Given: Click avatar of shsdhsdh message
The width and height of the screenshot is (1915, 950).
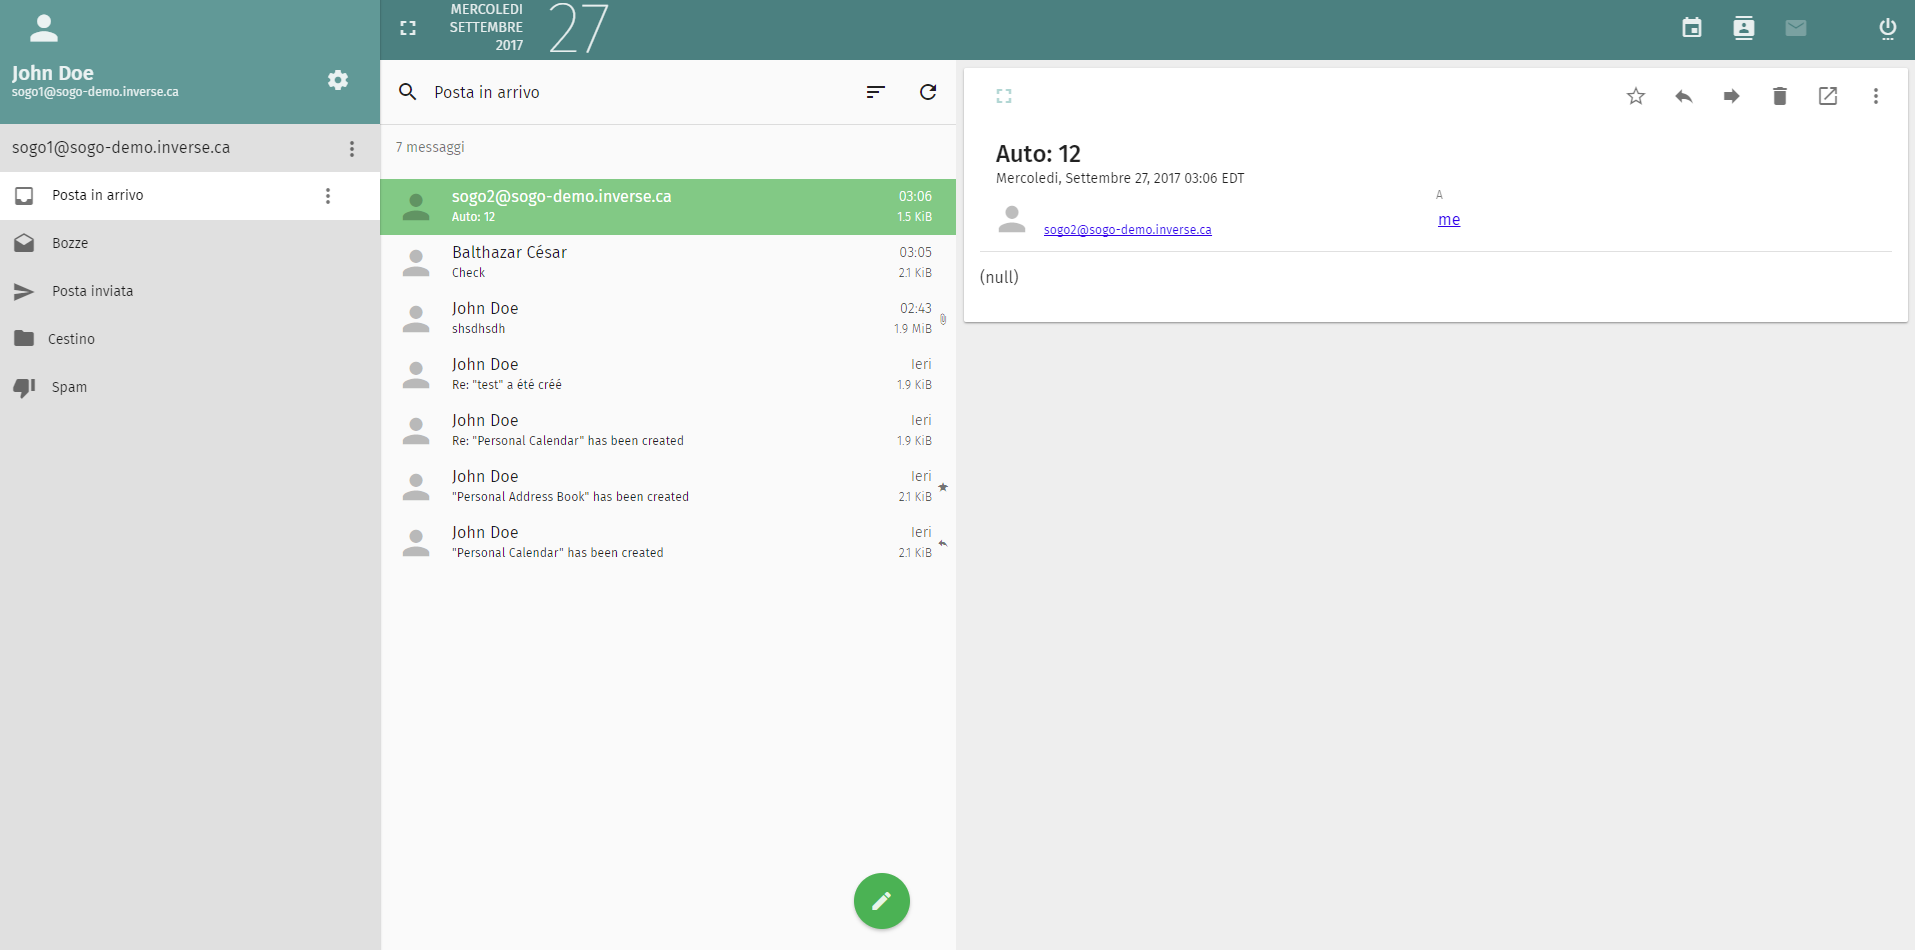Looking at the screenshot, I should click(416, 319).
